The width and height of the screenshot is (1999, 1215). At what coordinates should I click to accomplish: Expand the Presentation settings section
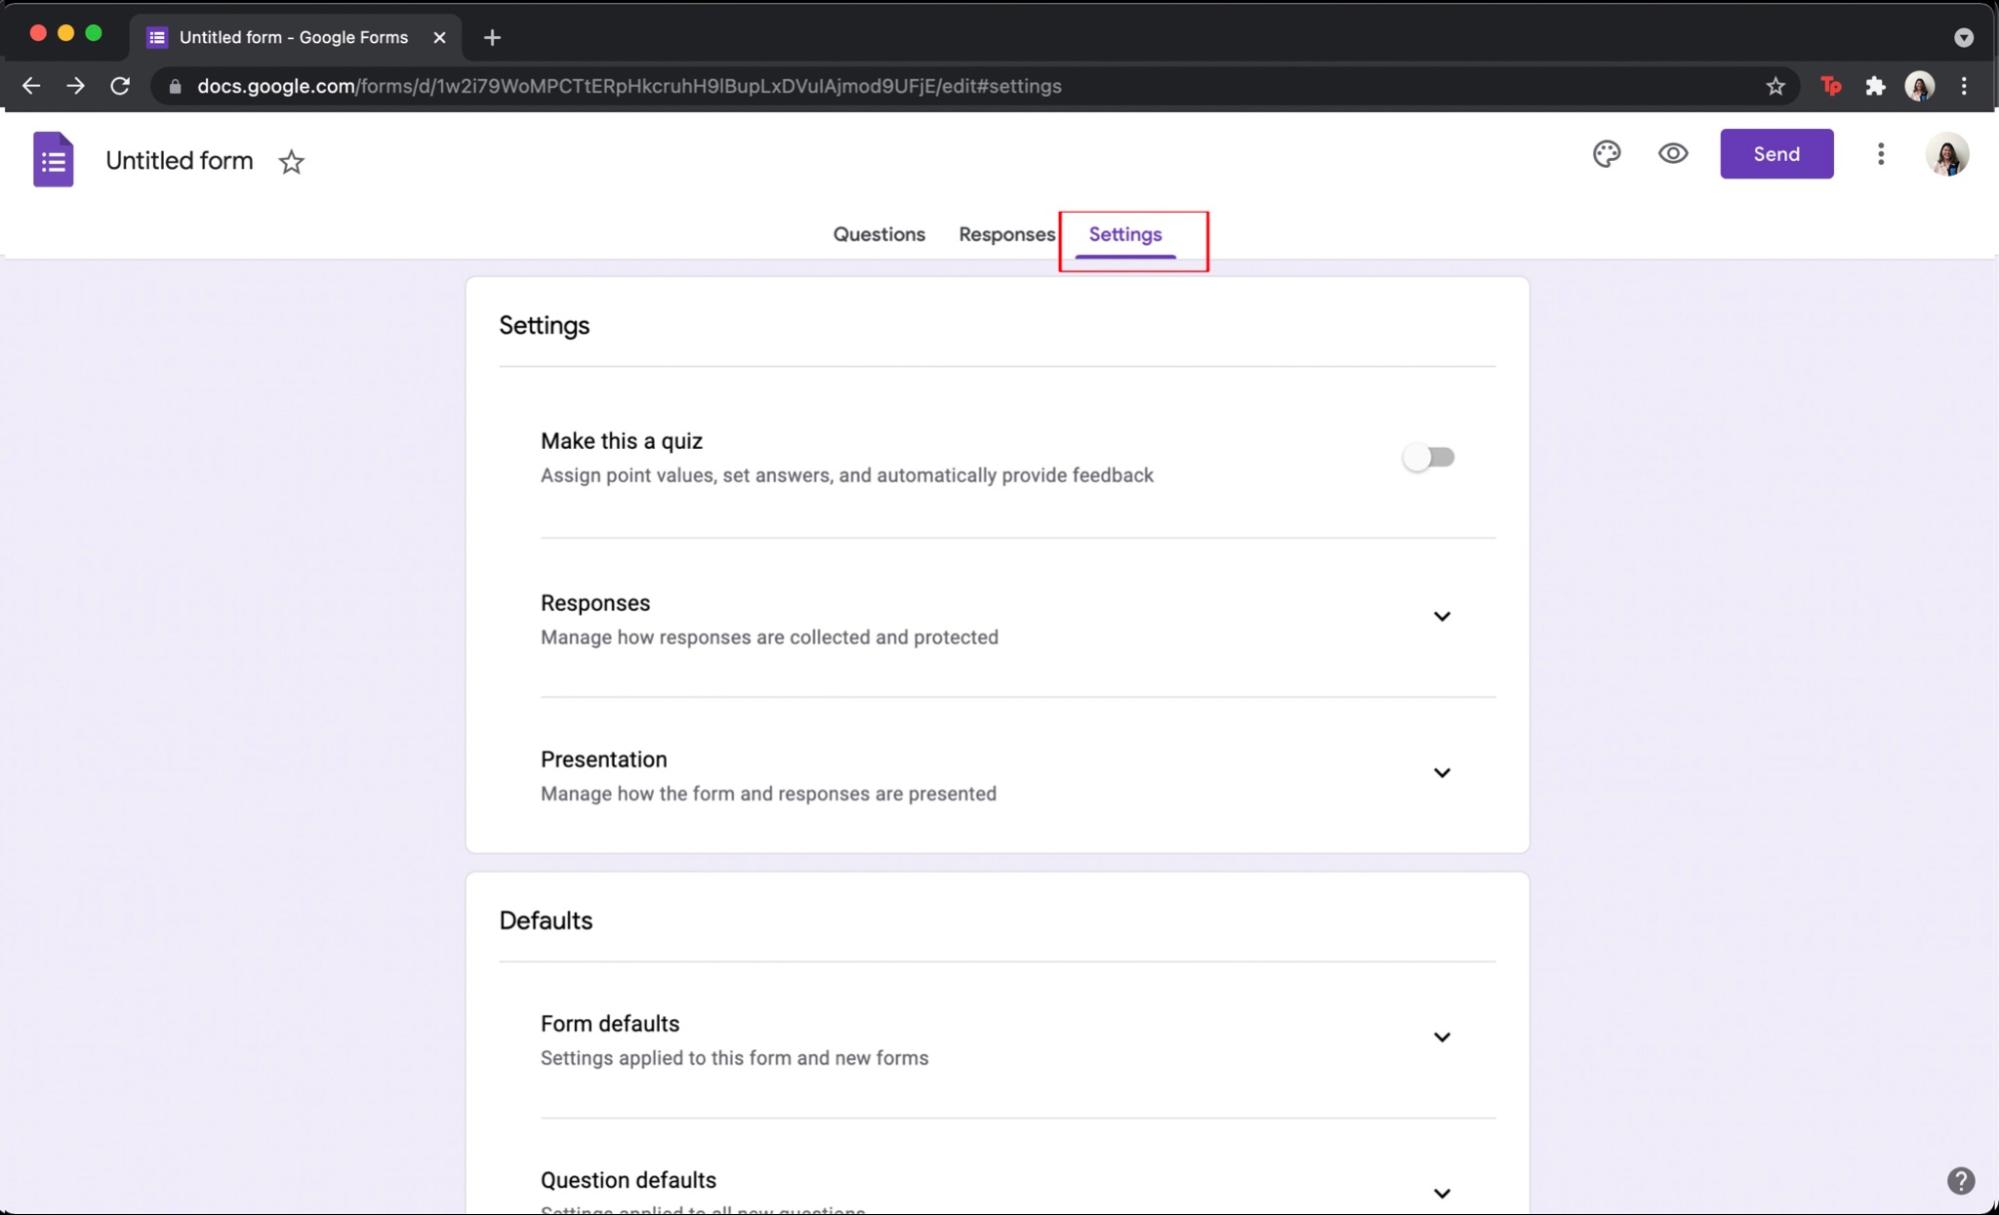(1442, 772)
